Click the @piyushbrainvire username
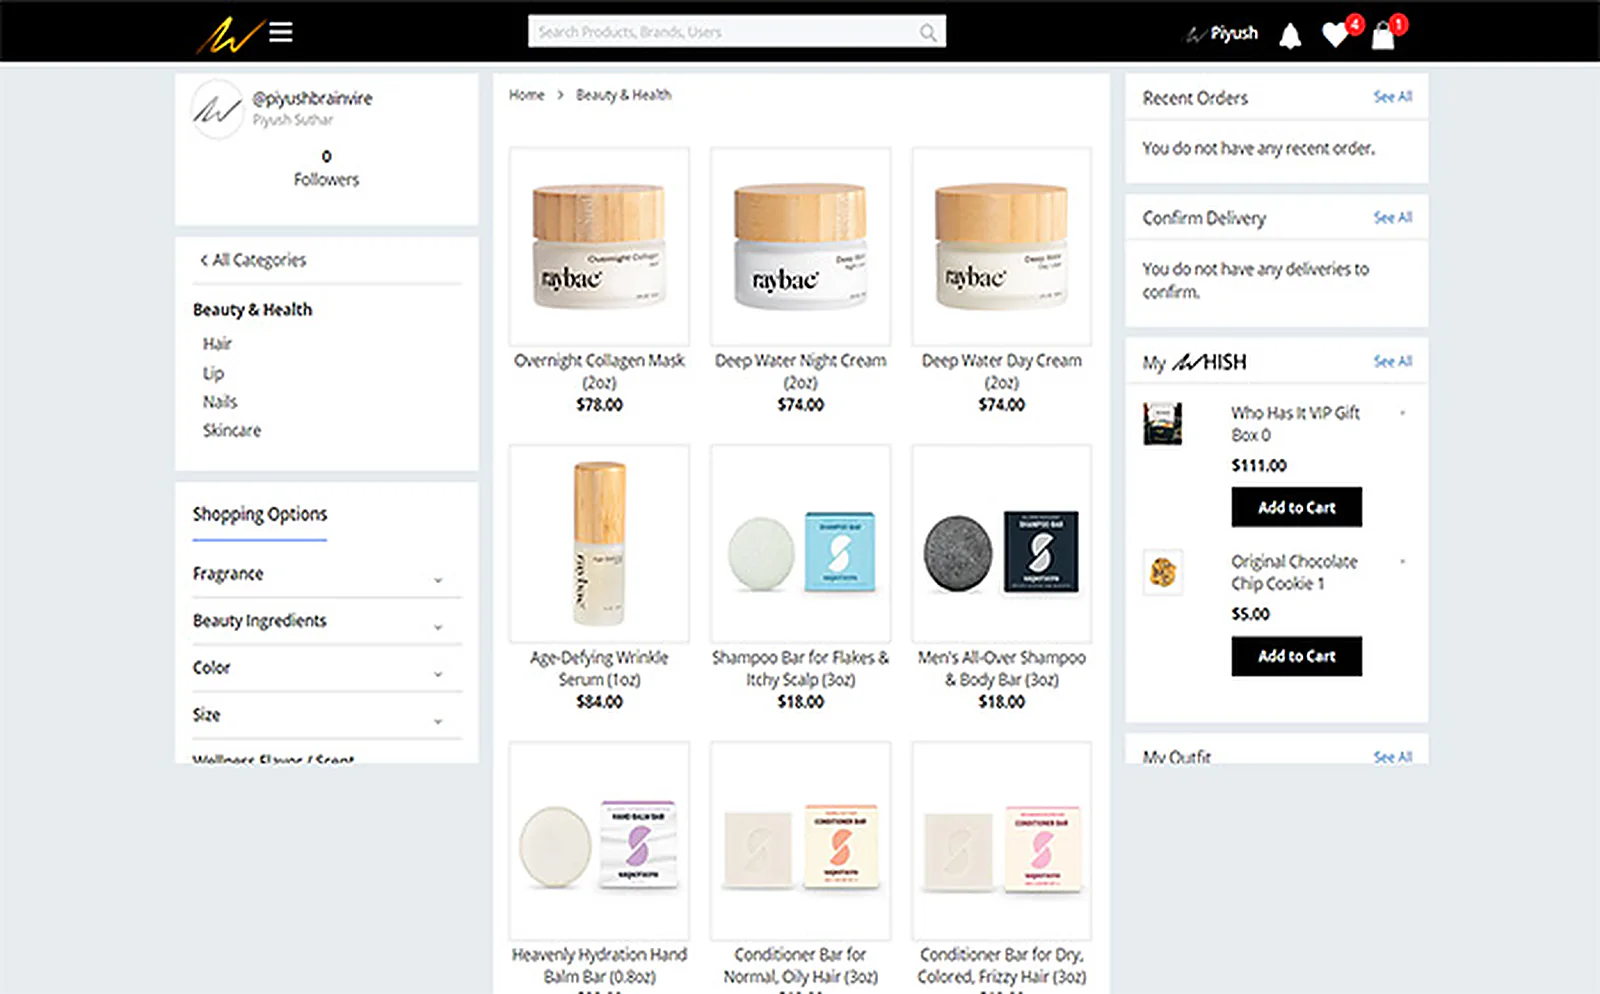This screenshot has height=994, width=1600. point(312,98)
